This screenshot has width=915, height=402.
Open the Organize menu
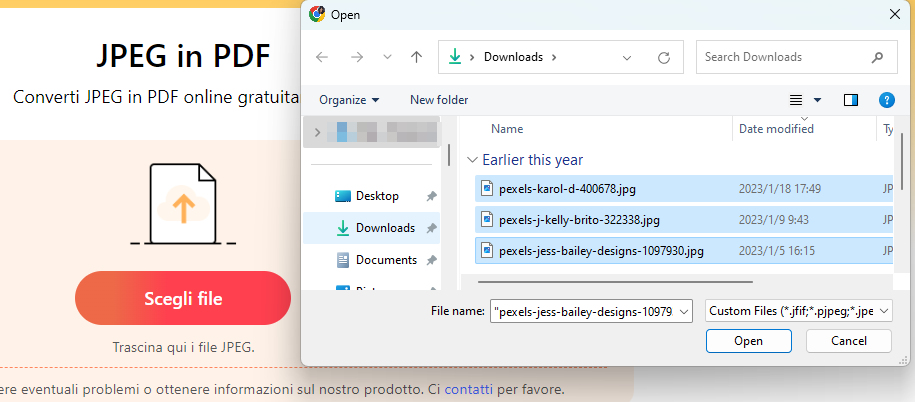click(349, 100)
